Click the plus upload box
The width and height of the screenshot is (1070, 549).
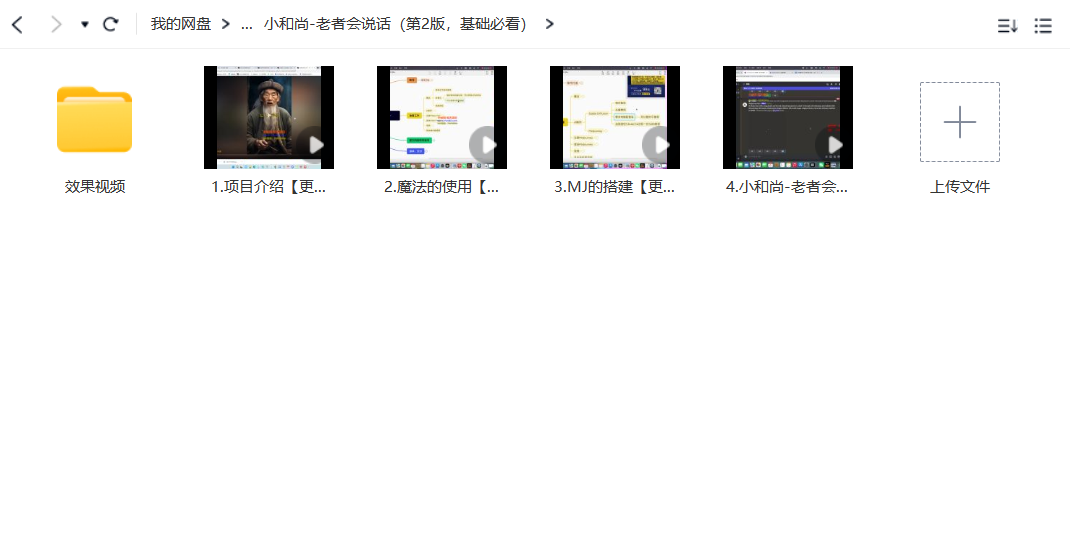pos(959,122)
